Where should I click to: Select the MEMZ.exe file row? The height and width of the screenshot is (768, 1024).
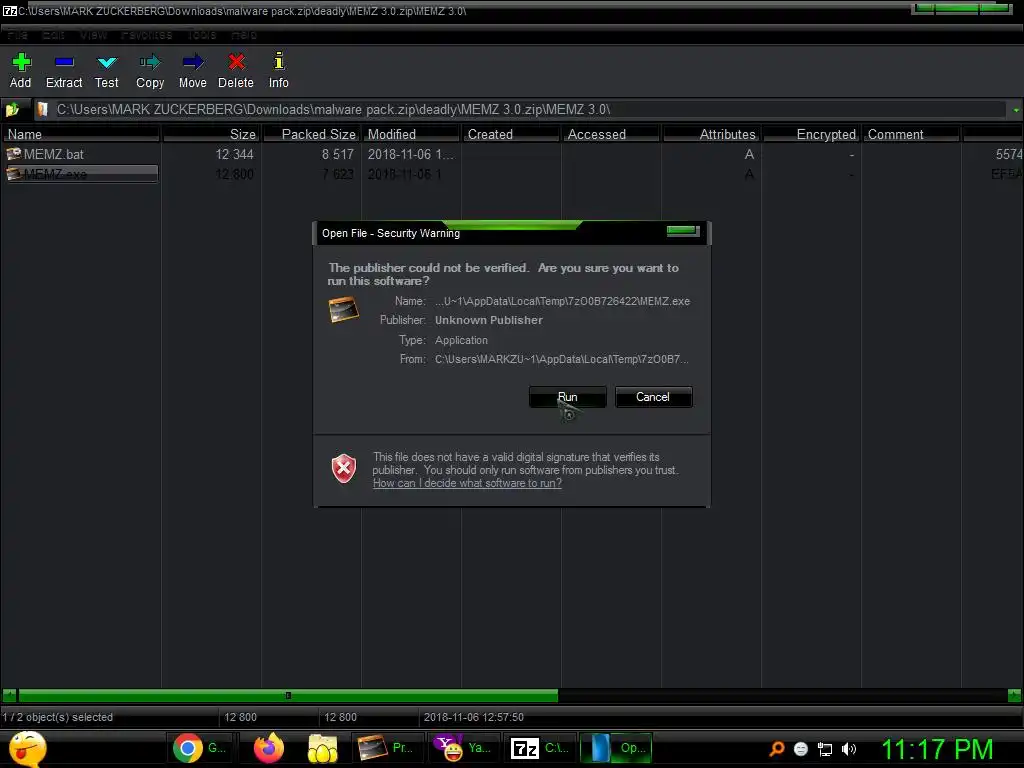pyautogui.click(x=512, y=174)
